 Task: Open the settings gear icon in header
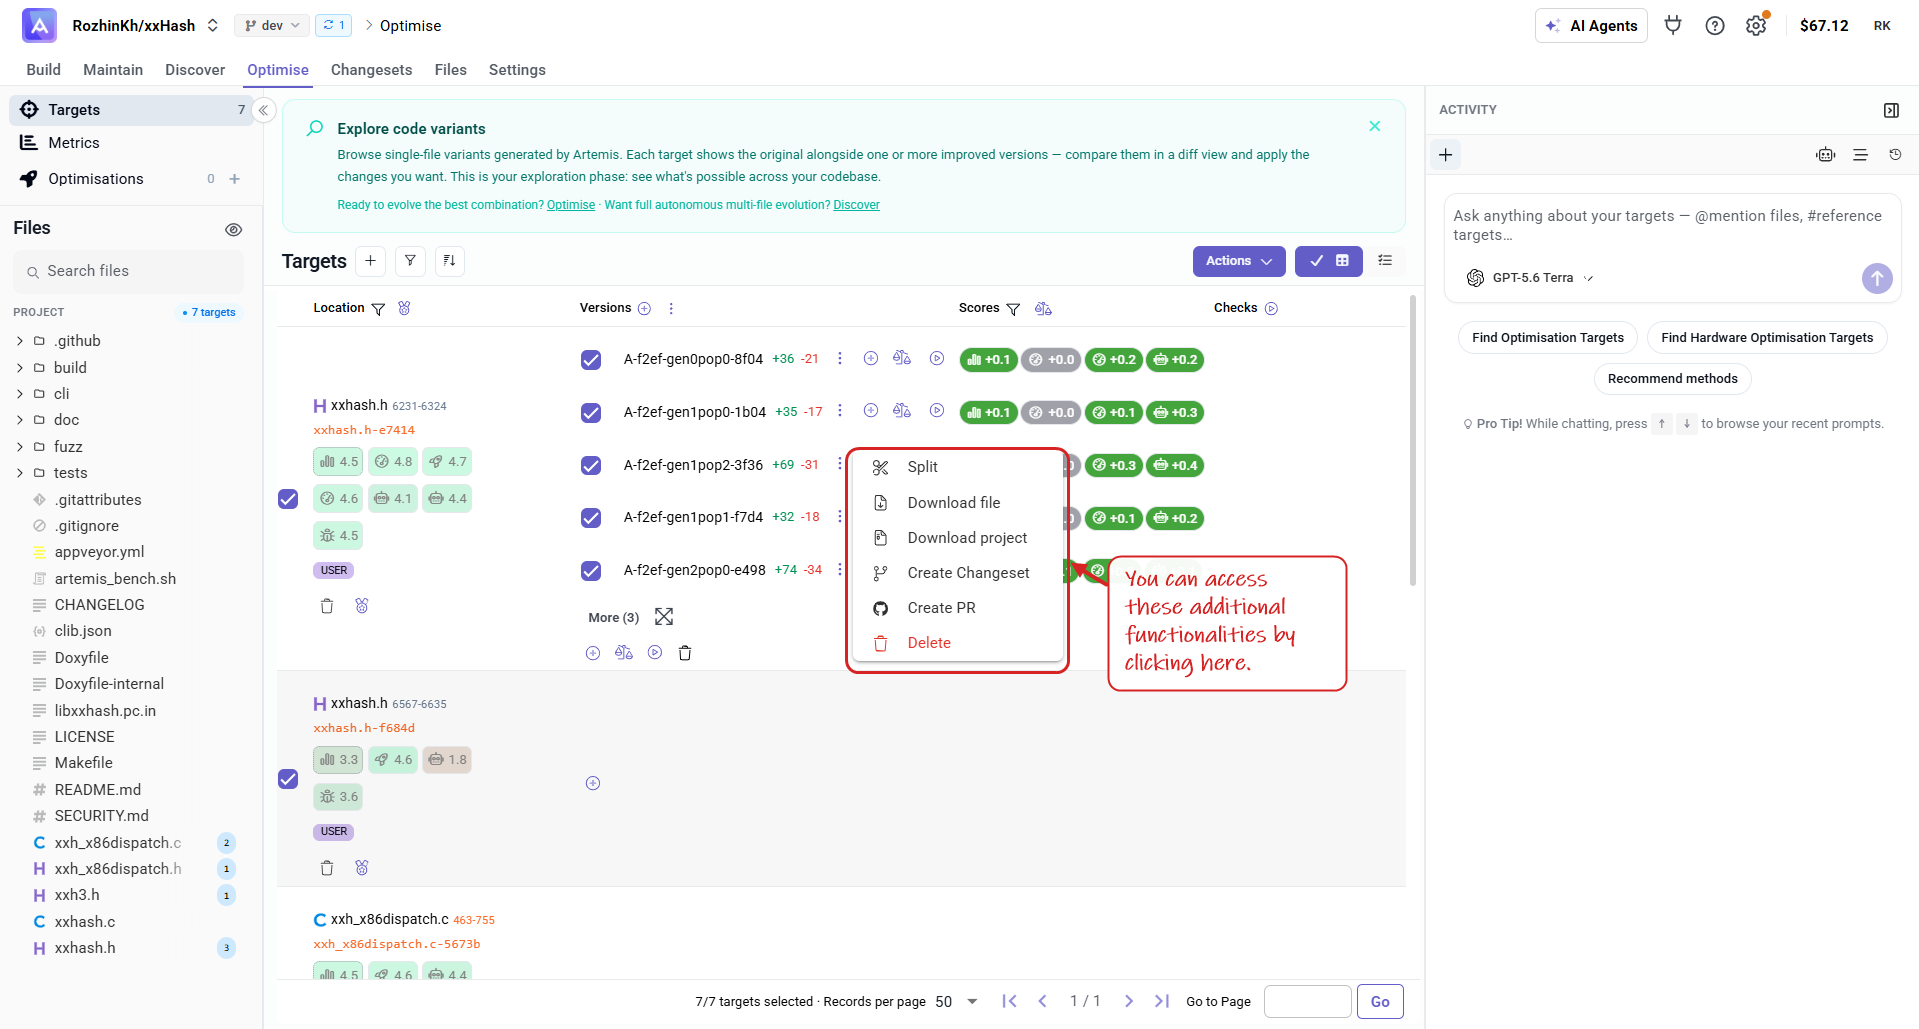pyautogui.click(x=1756, y=25)
